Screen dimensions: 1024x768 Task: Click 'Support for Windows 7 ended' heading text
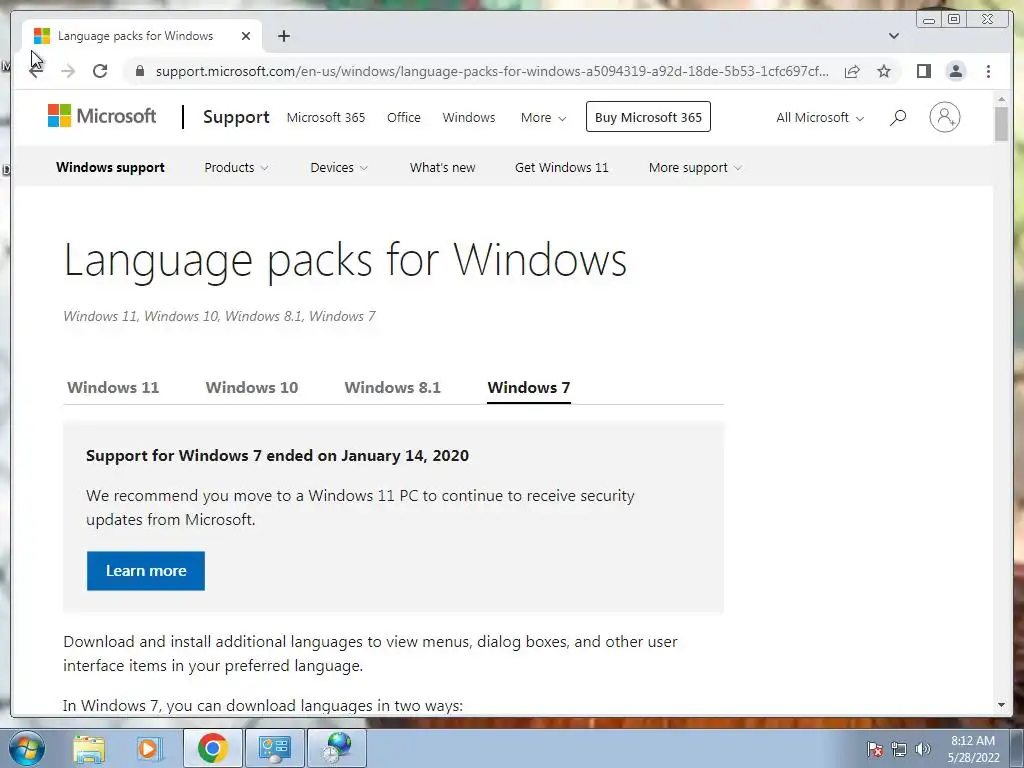coord(277,456)
